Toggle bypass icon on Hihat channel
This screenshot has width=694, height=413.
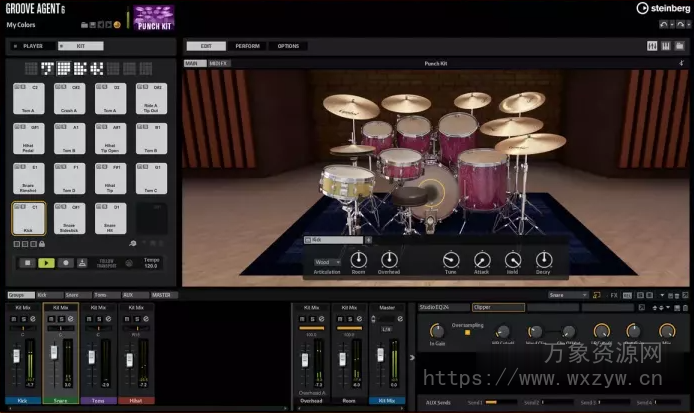point(146,319)
